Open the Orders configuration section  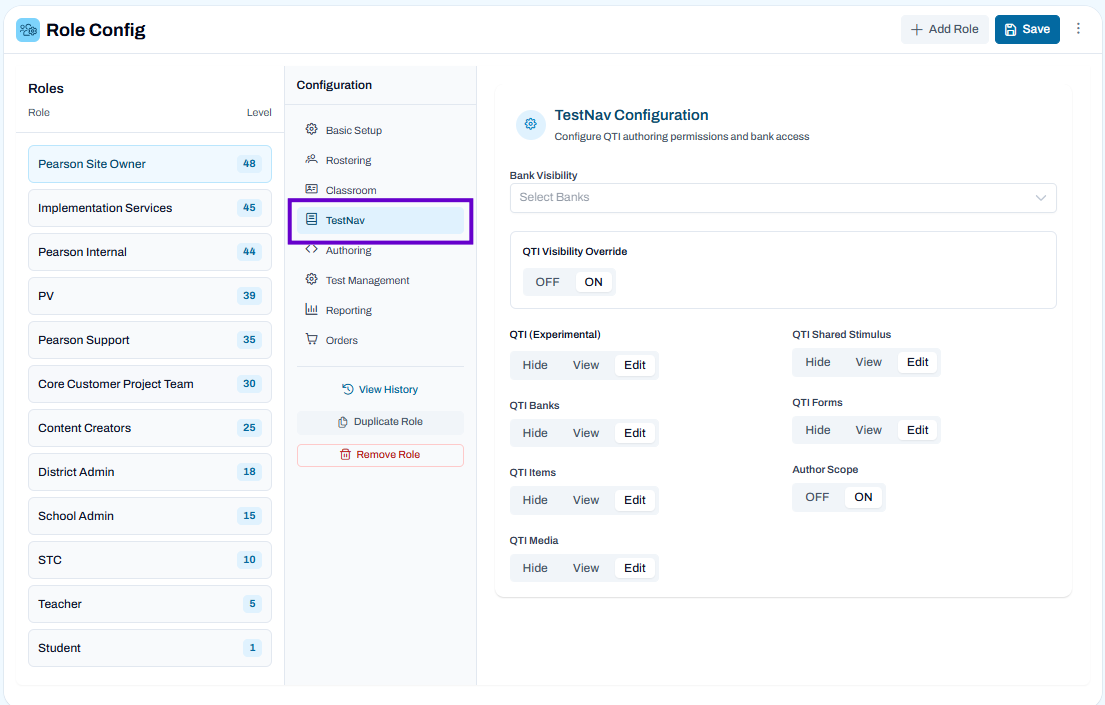[381, 340]
